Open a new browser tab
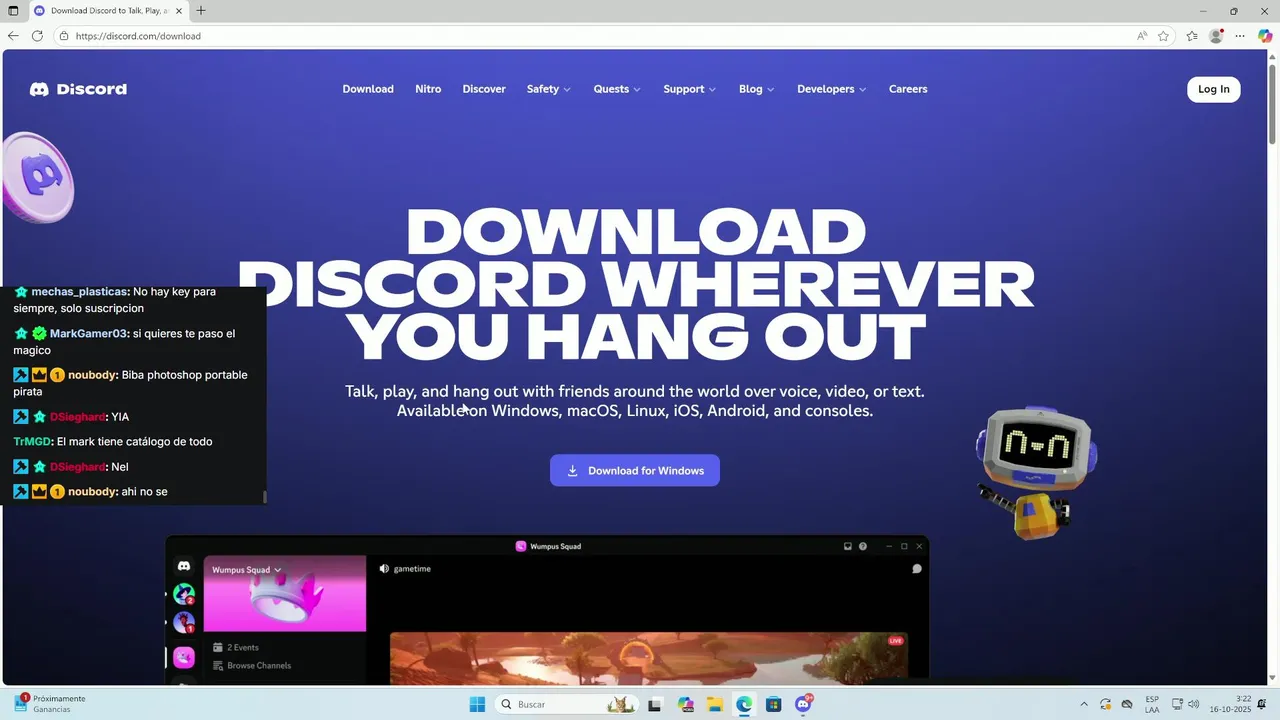Viewport: 1280px width, 720px height. point(201,11)
